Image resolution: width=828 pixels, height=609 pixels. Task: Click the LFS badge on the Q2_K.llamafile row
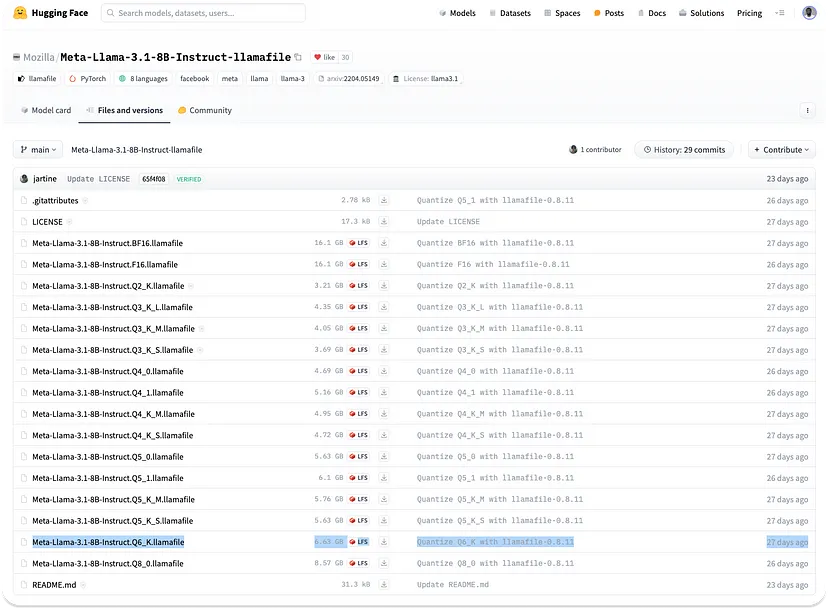point(359,286)
